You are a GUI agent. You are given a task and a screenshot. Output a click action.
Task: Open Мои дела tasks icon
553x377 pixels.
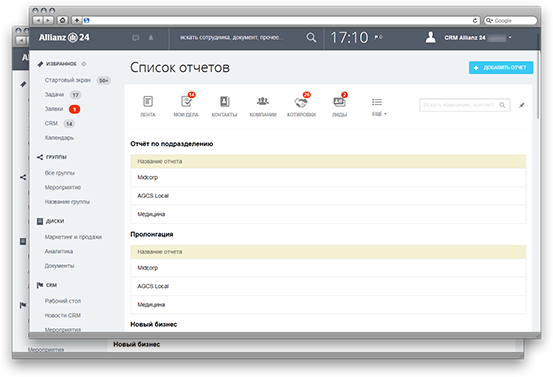[186, 102]
